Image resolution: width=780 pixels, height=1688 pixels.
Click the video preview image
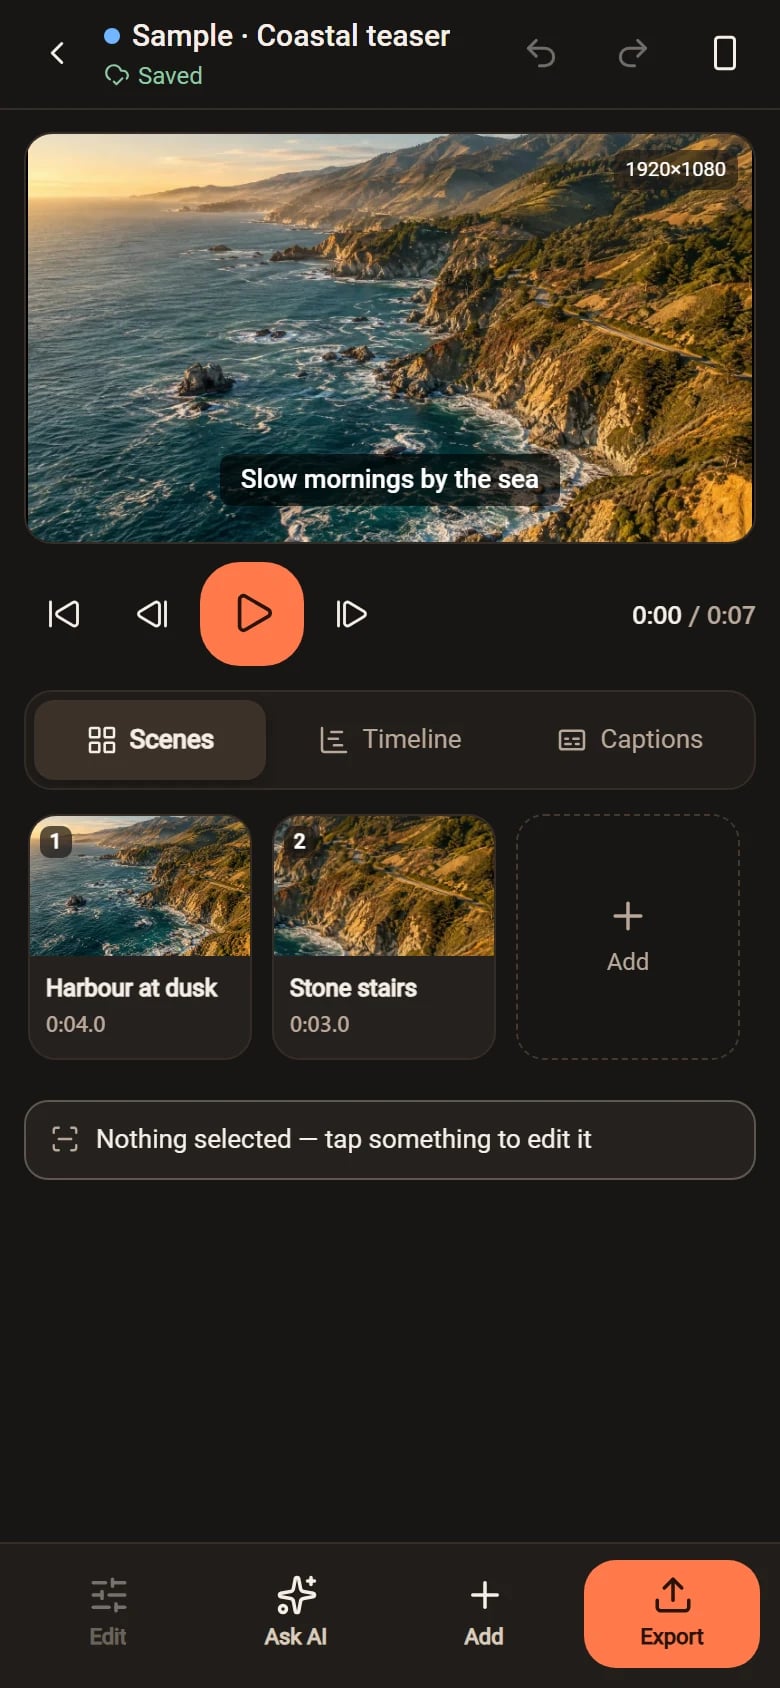pyautogui.click(x=390, y=338)
